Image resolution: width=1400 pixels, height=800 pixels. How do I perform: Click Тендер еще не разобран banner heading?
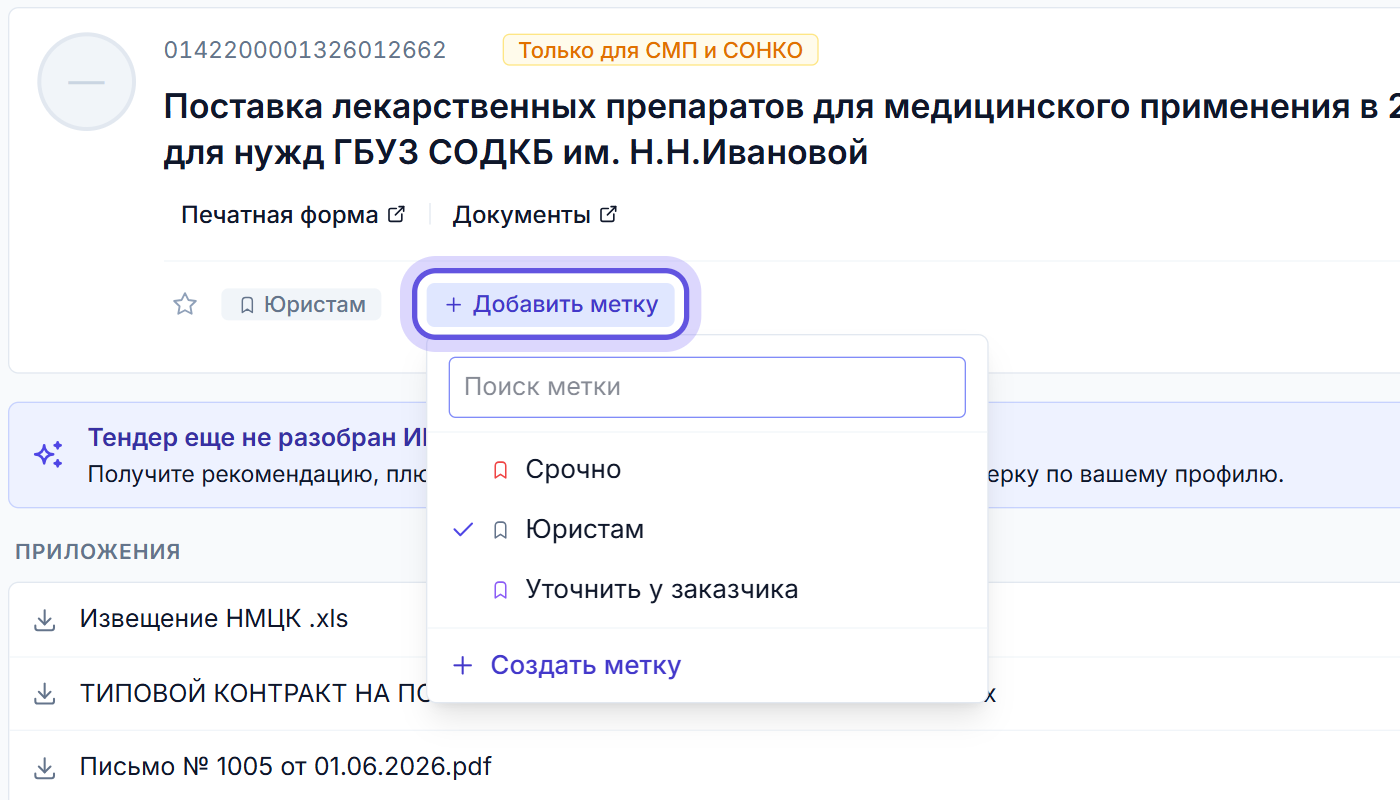pyautogui.click(x=258, y=438)
